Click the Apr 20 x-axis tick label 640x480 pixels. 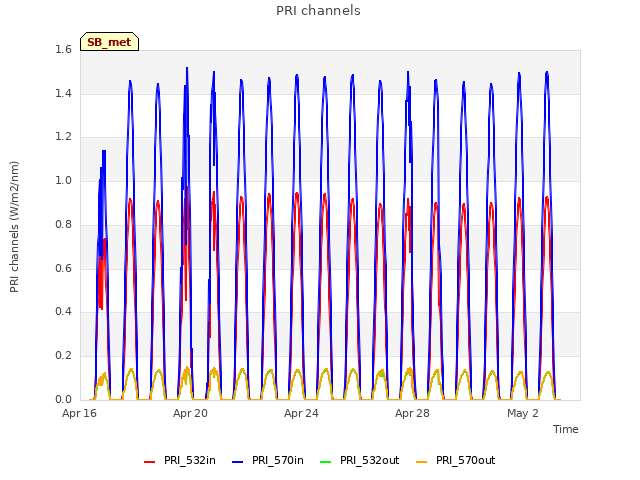(x=190, y=413)
